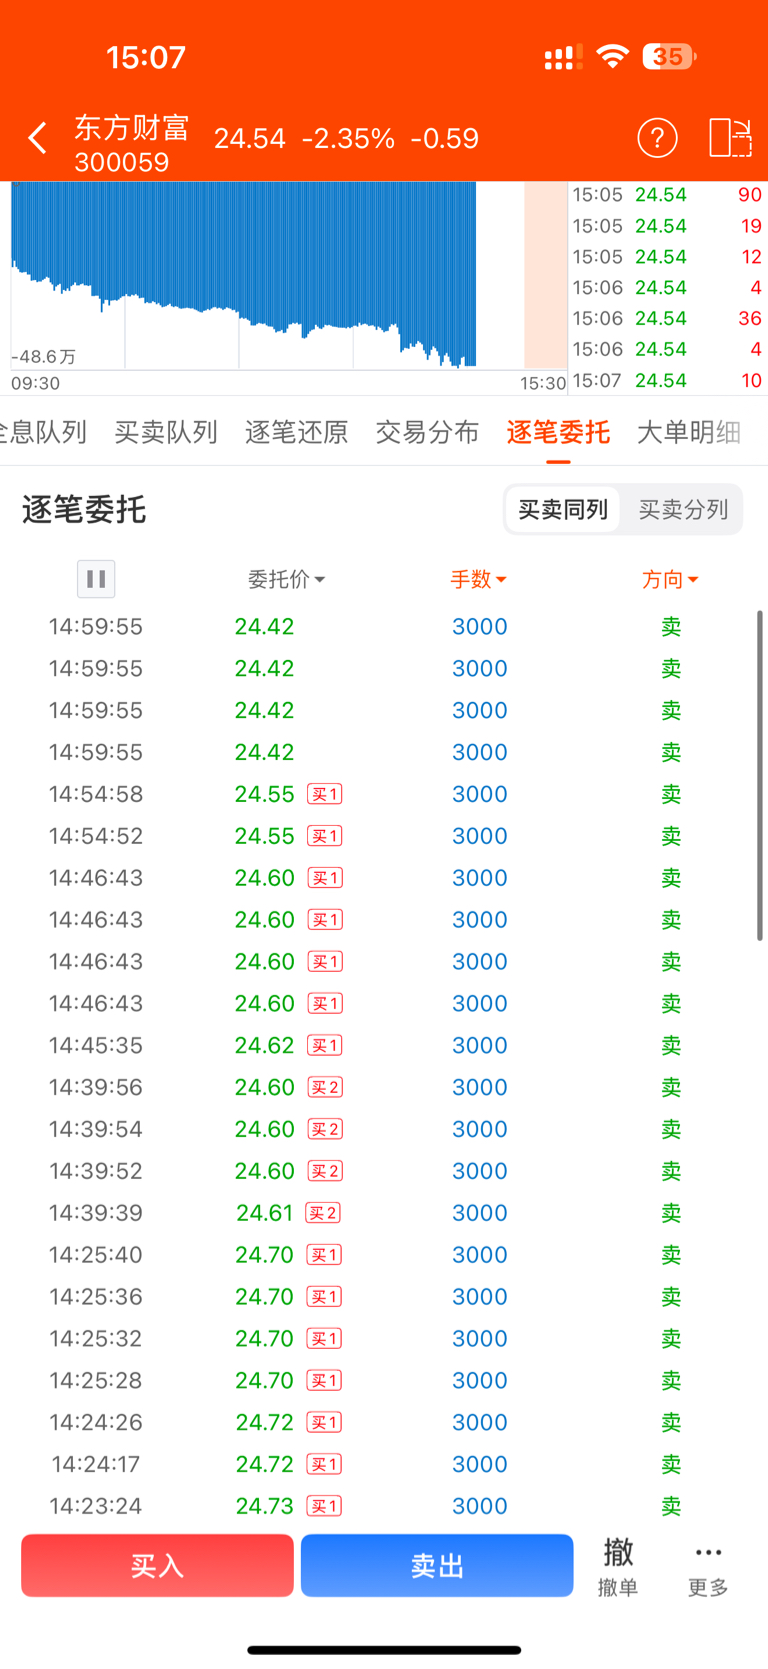Switch to 逐笔还原 tab
The width and height of the screenshot is (768, 1669).
point(297,432)
